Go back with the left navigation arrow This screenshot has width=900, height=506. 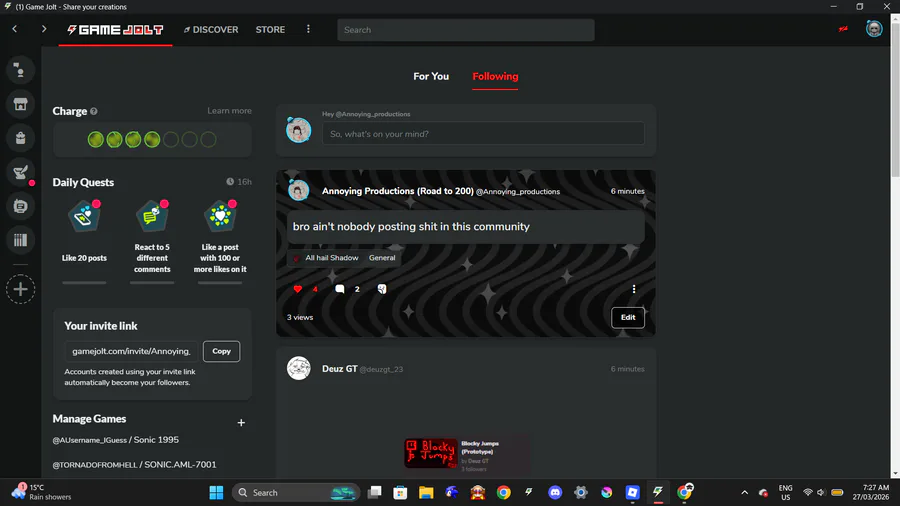point(14,29)
